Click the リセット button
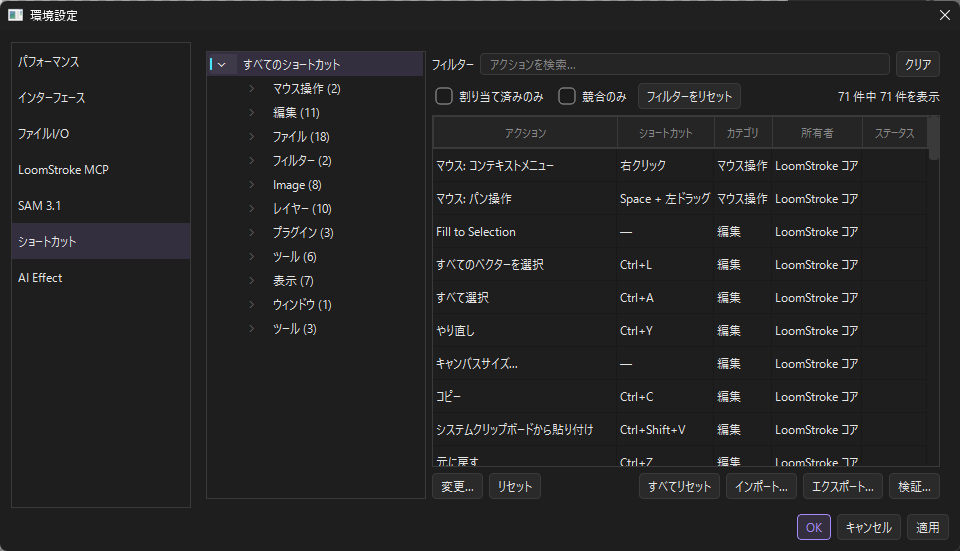960x551 pixels. pos(515,487)
